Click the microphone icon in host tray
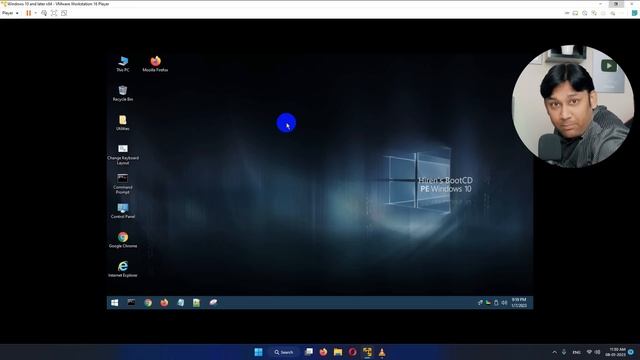This screenshot has width=640, height=360. 564,352
